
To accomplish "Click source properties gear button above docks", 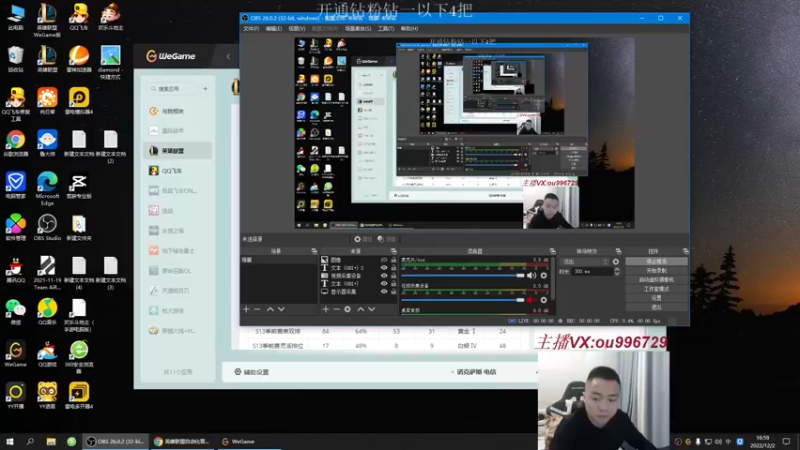I will coord(364,239).
